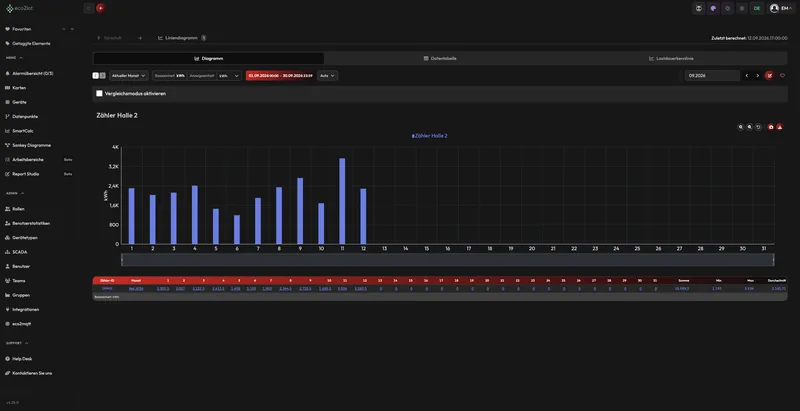800x411 pixels.
Task: Go to previous month arrow
Action: pyautogui.click(x=746, y=75)
